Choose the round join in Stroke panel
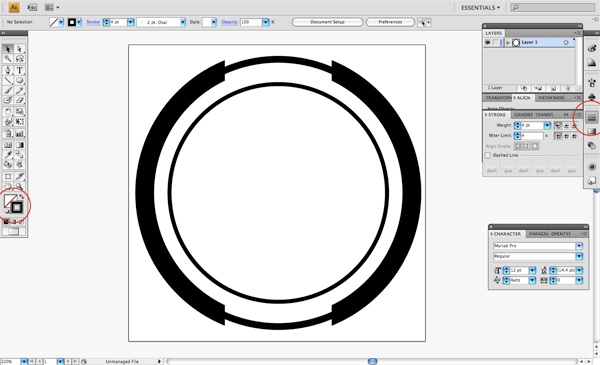Image resolution: width=600 pixels, height=365 pixels. (566, 136)
